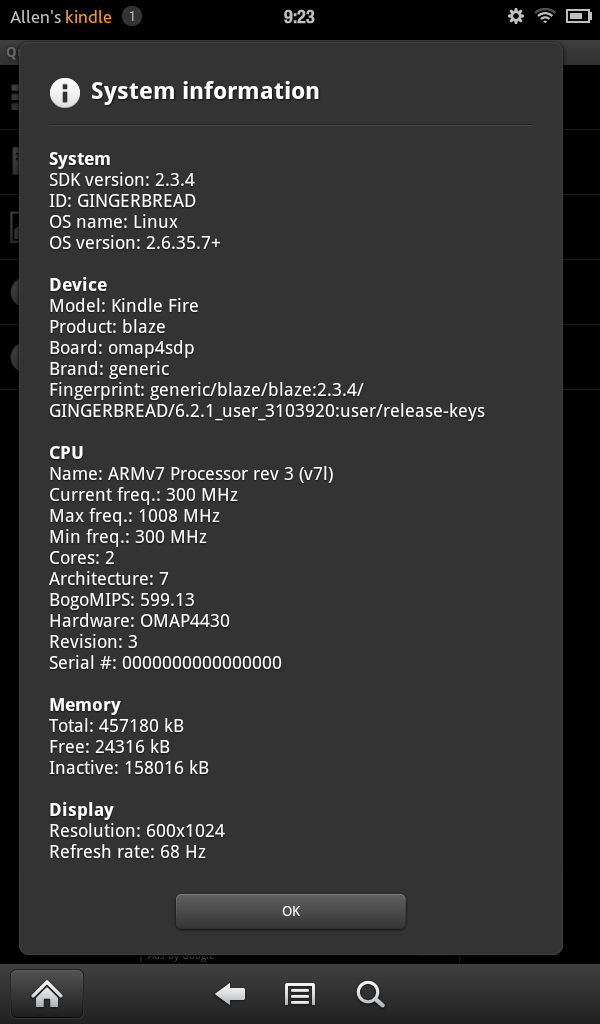Click the Memory section heading
Image resolution: width=600 pixels, height=1024 pixels.
[85, 705]
